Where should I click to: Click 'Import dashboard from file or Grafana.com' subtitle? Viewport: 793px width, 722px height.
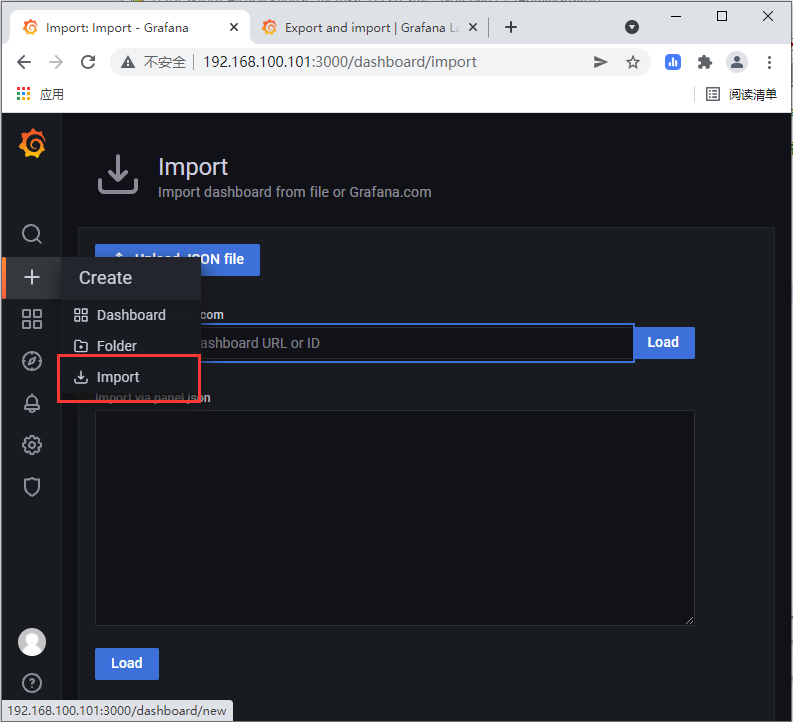pyautogui.click(x=294, y=192)
